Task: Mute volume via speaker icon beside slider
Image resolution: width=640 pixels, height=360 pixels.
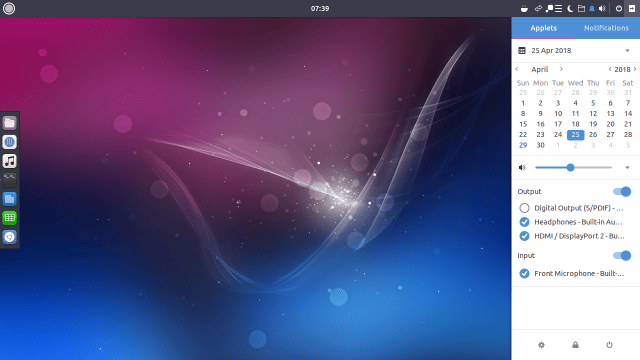Action: coord(522,167)
